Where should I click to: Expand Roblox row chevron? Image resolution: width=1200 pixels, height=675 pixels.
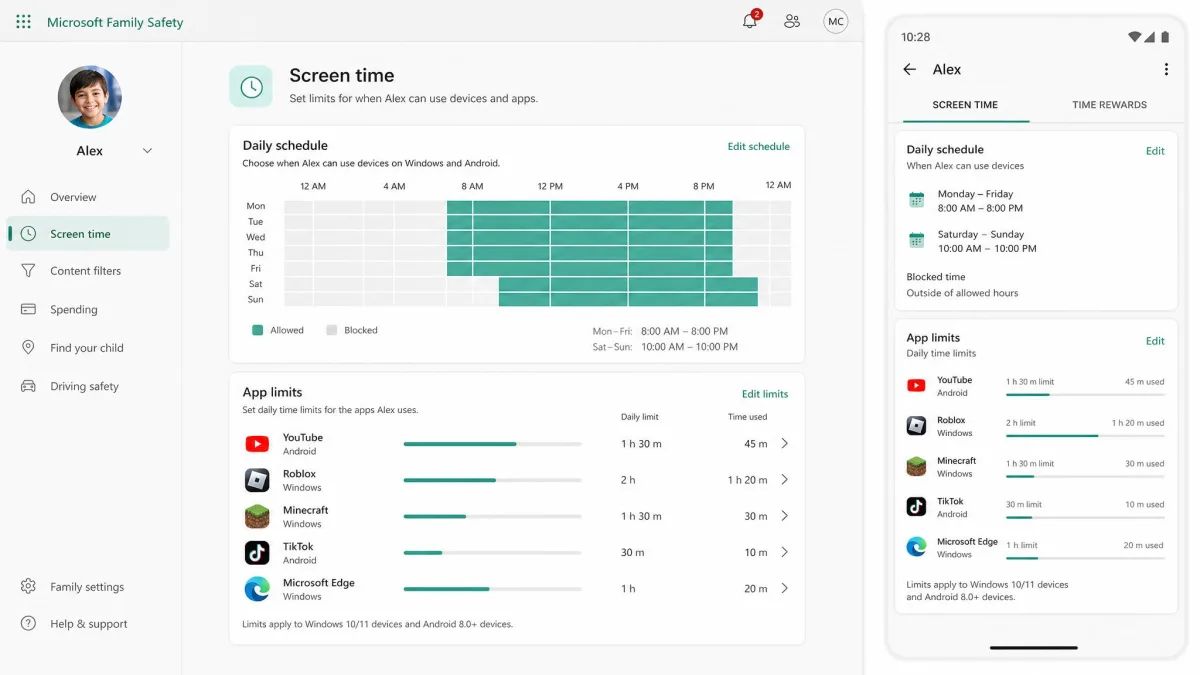tap(784, 480)
